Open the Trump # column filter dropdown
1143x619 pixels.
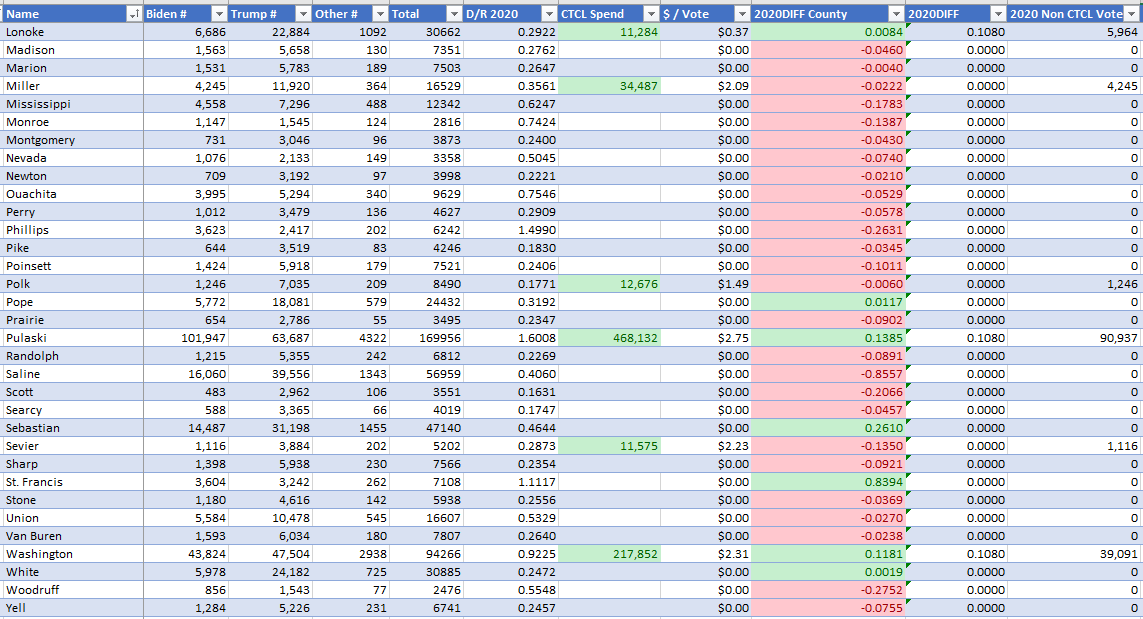tap(303, 14)
